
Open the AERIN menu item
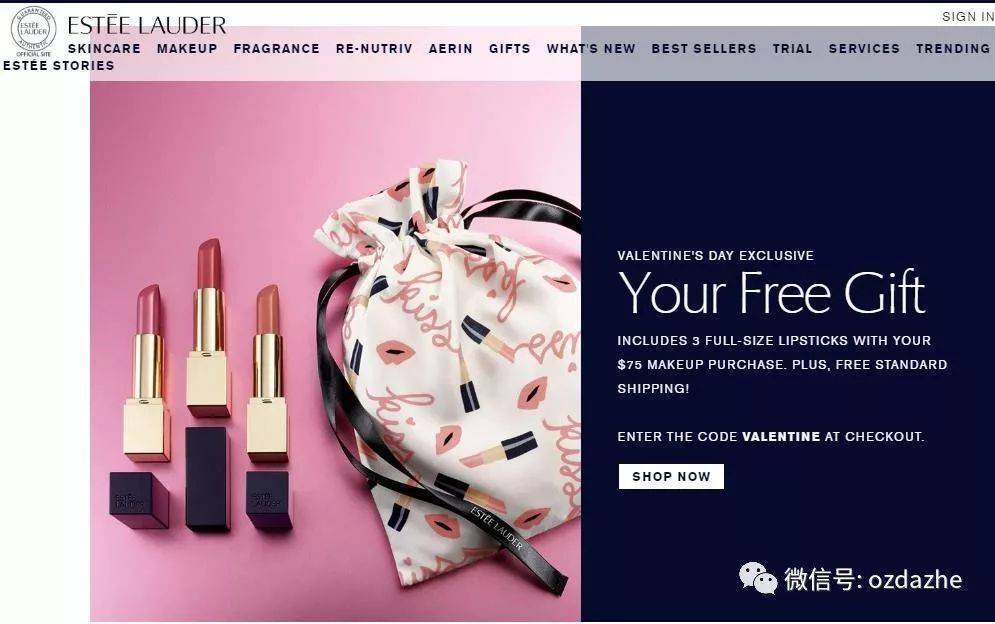(x=451, y=48)
